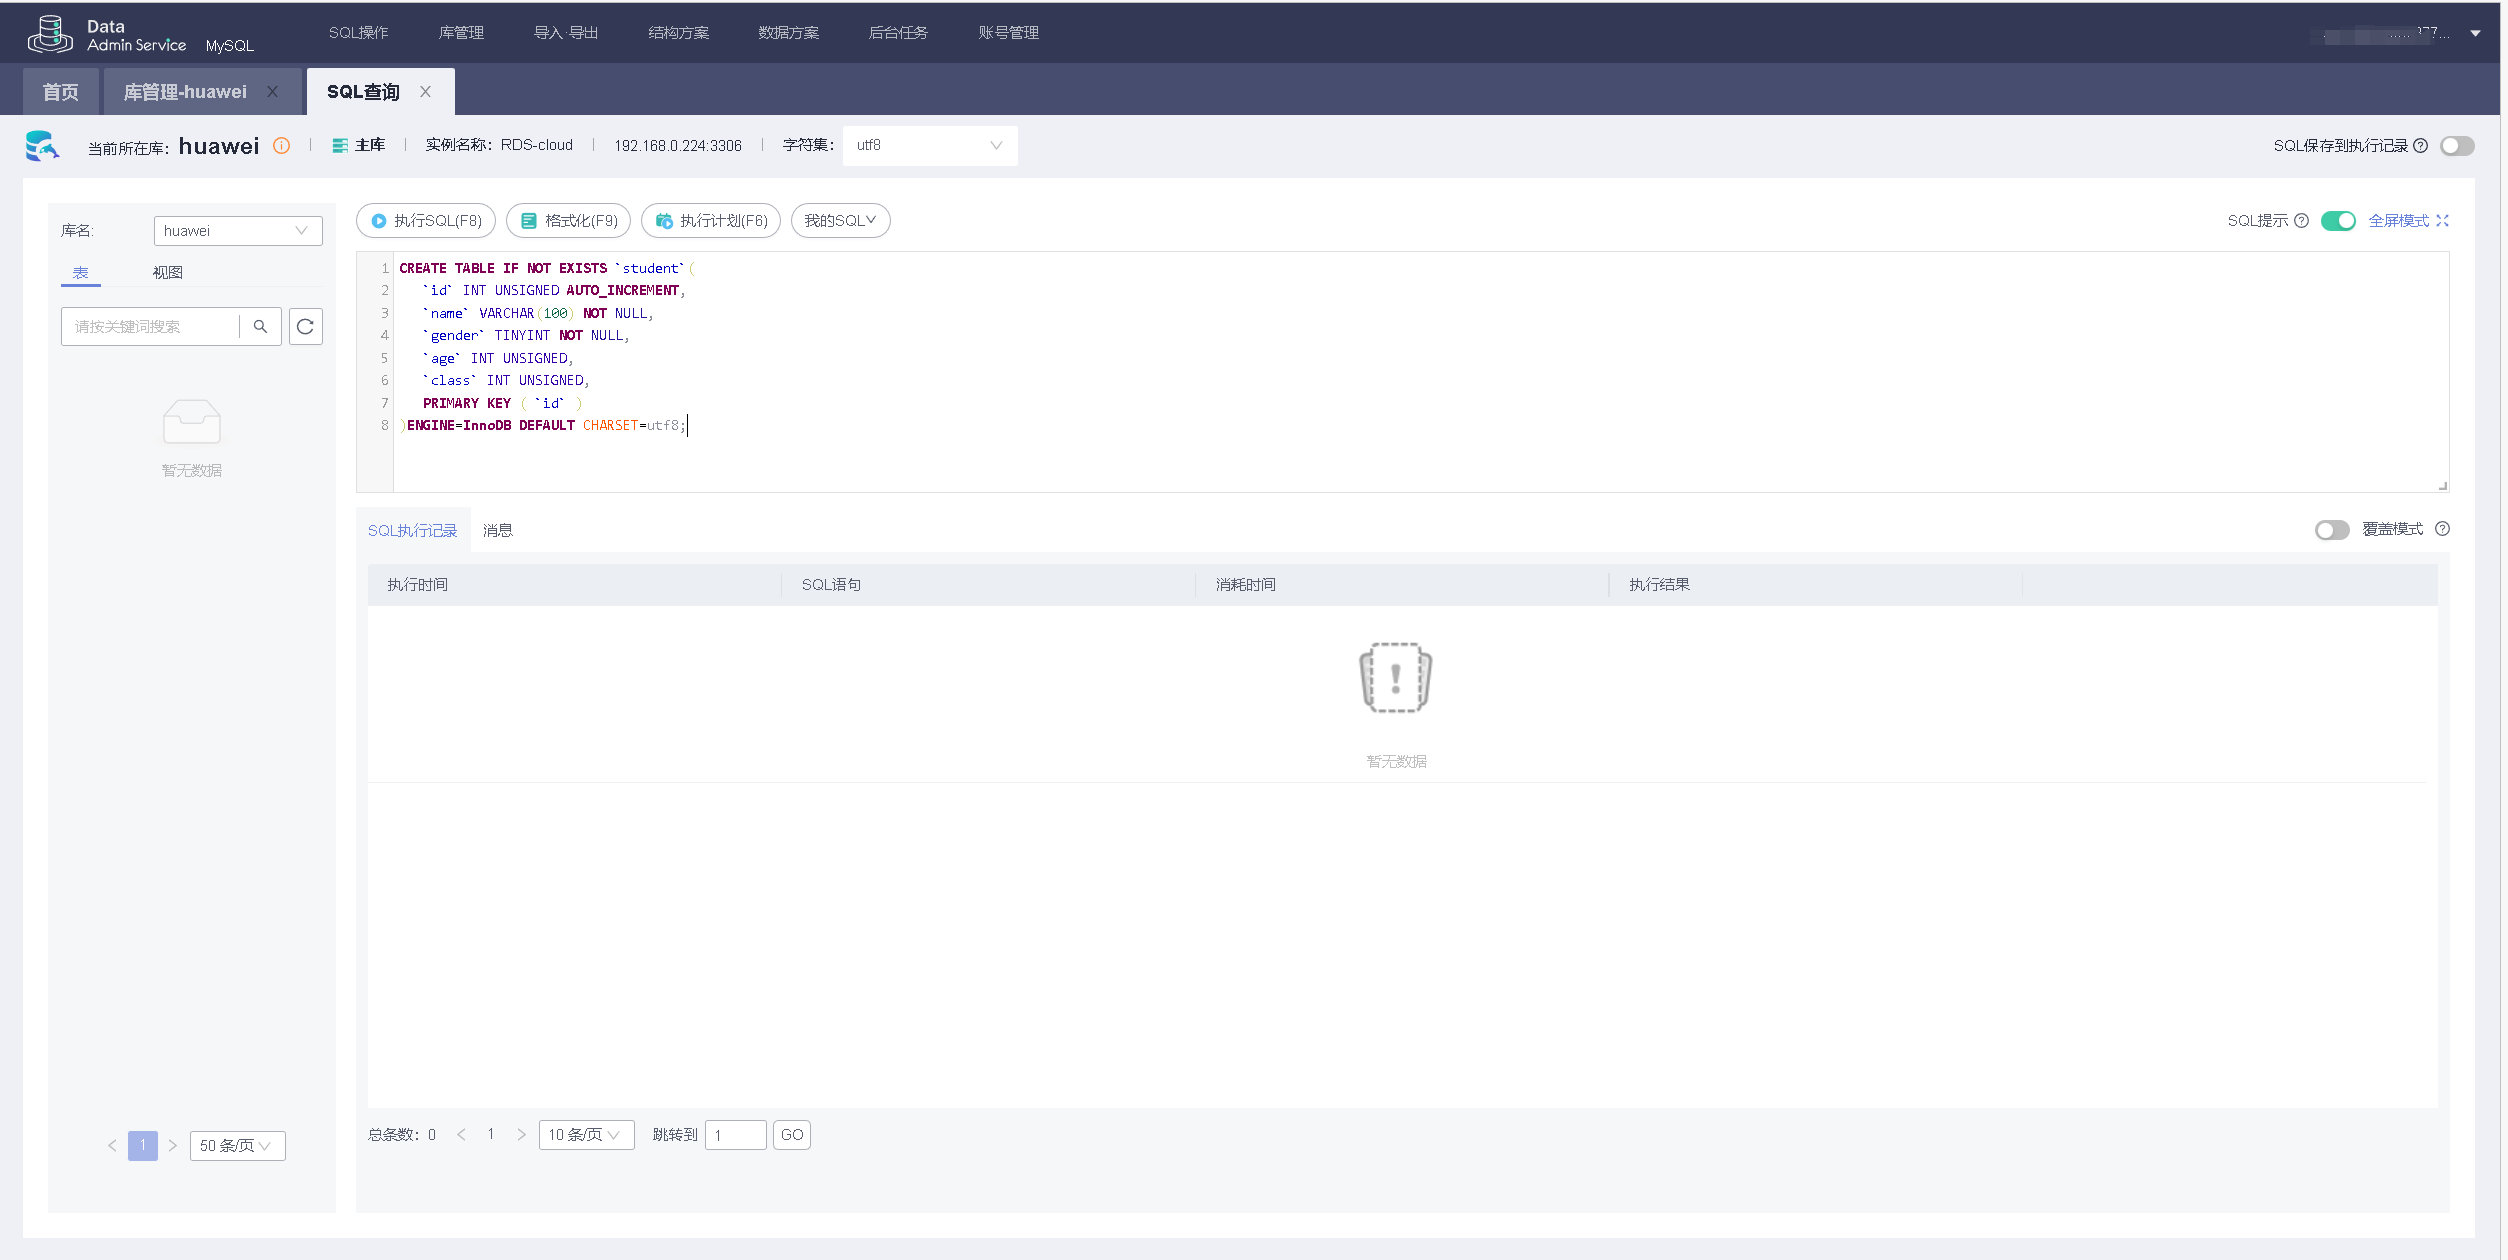Click the help icon next to SQL提示
This screenshot has width=2508, height=1260.
2301,221
